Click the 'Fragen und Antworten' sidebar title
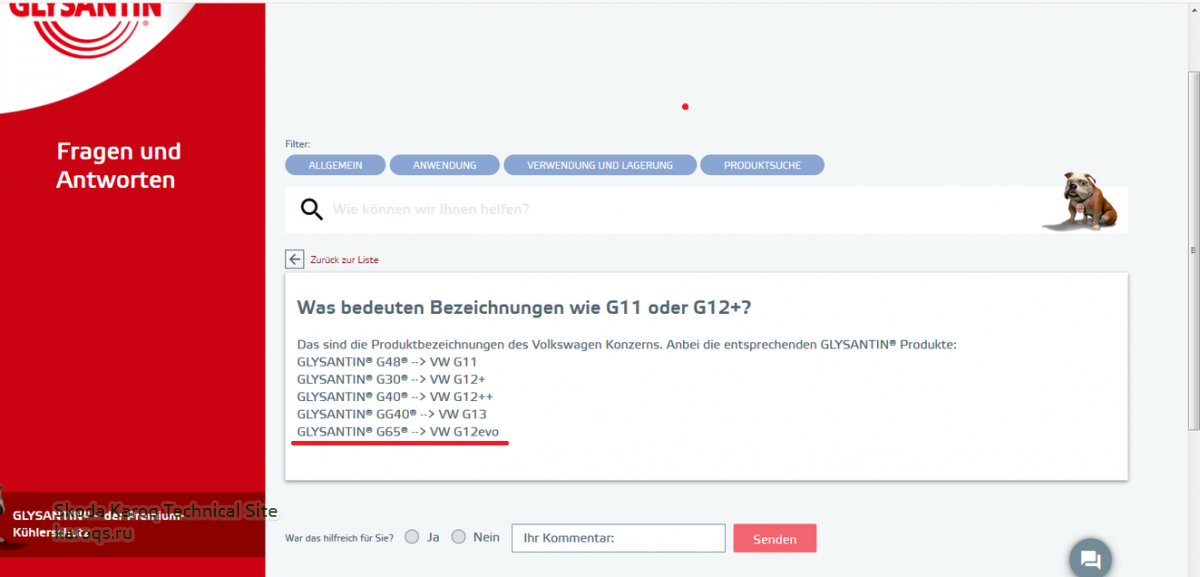Viewport: 1200px width, 577px height. [x=118, y=166]
